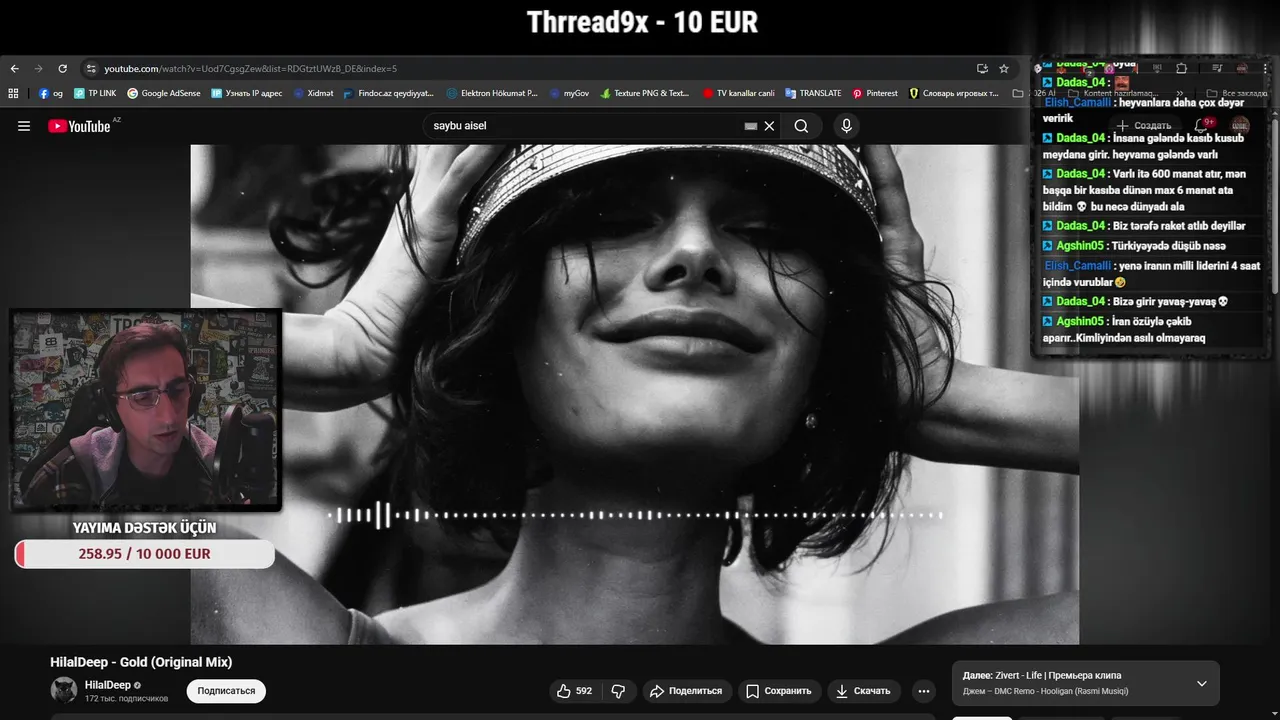
Task: Open the Google AdSense bookmark
Action: 164,93
